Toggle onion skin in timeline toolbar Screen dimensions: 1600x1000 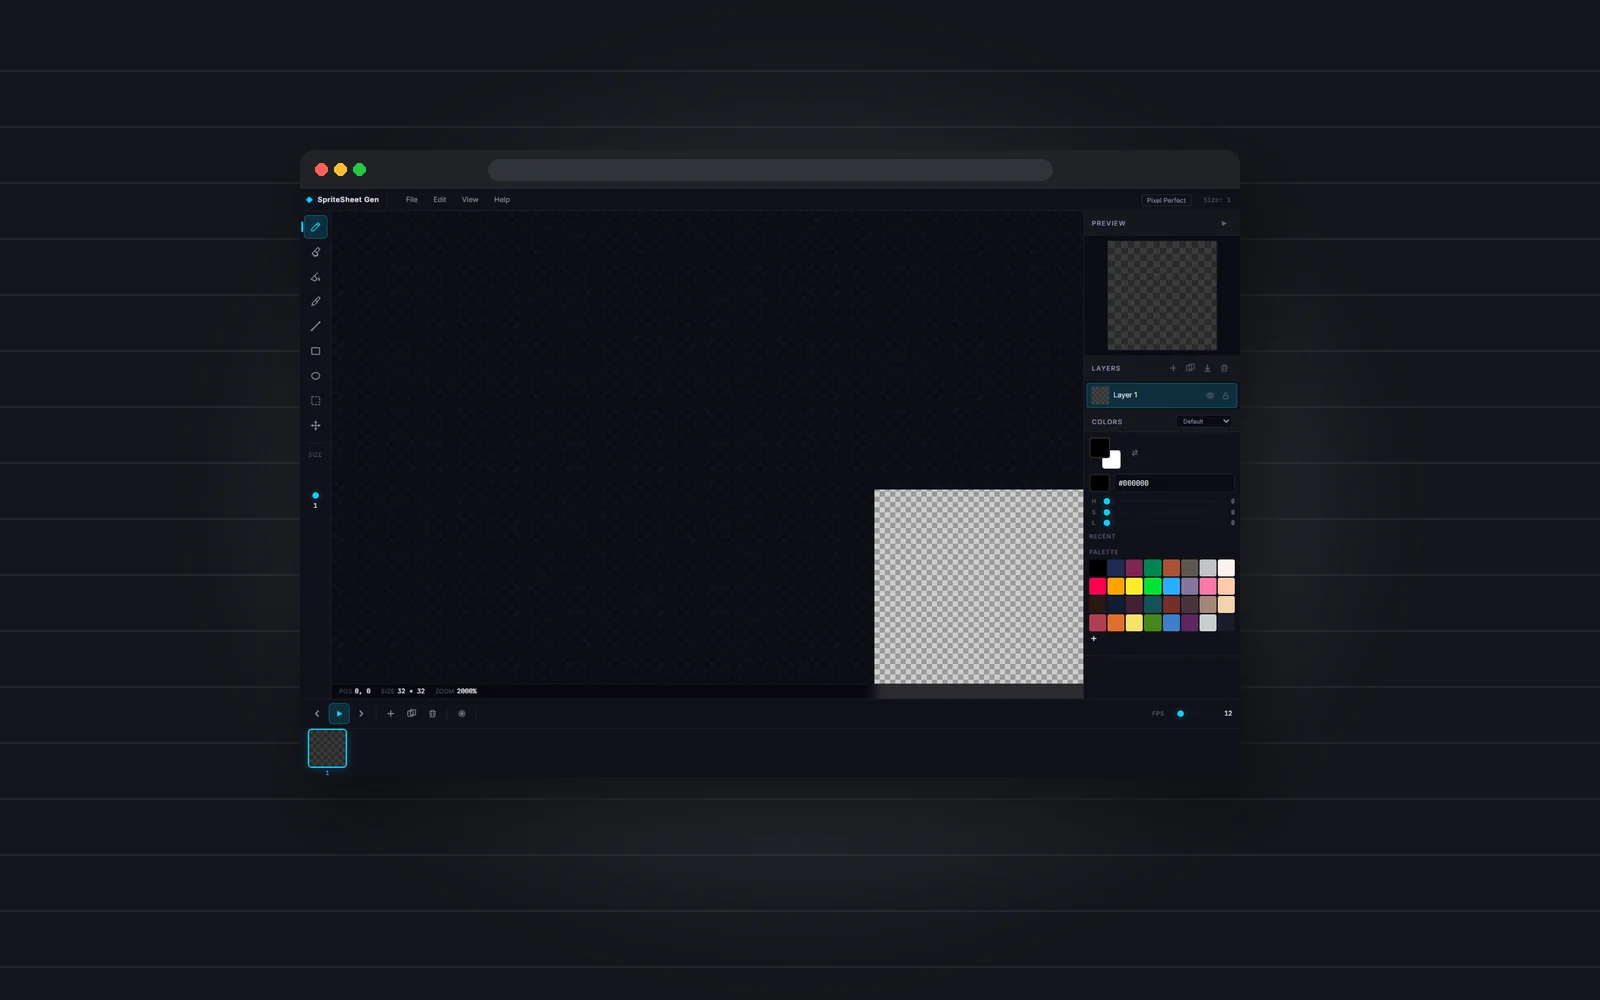click(461, 714)
